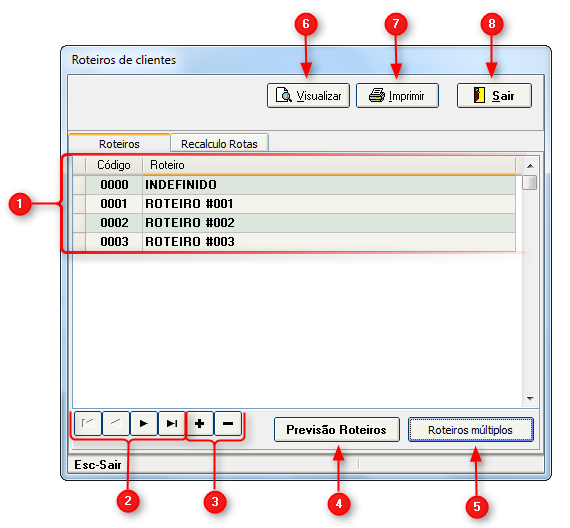Click scrollbar up arrow in grid

pos(530,166)
